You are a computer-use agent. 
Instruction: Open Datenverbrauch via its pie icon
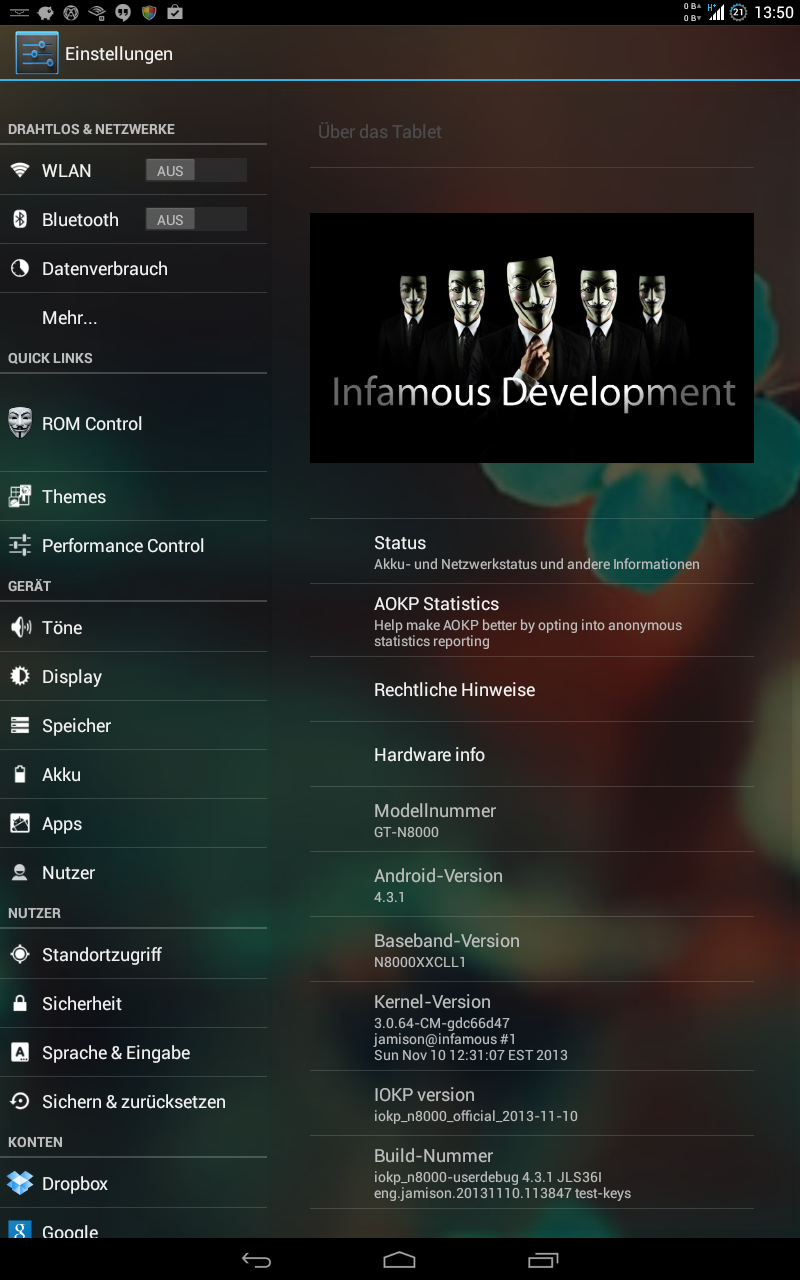click(x=20, y=269)
